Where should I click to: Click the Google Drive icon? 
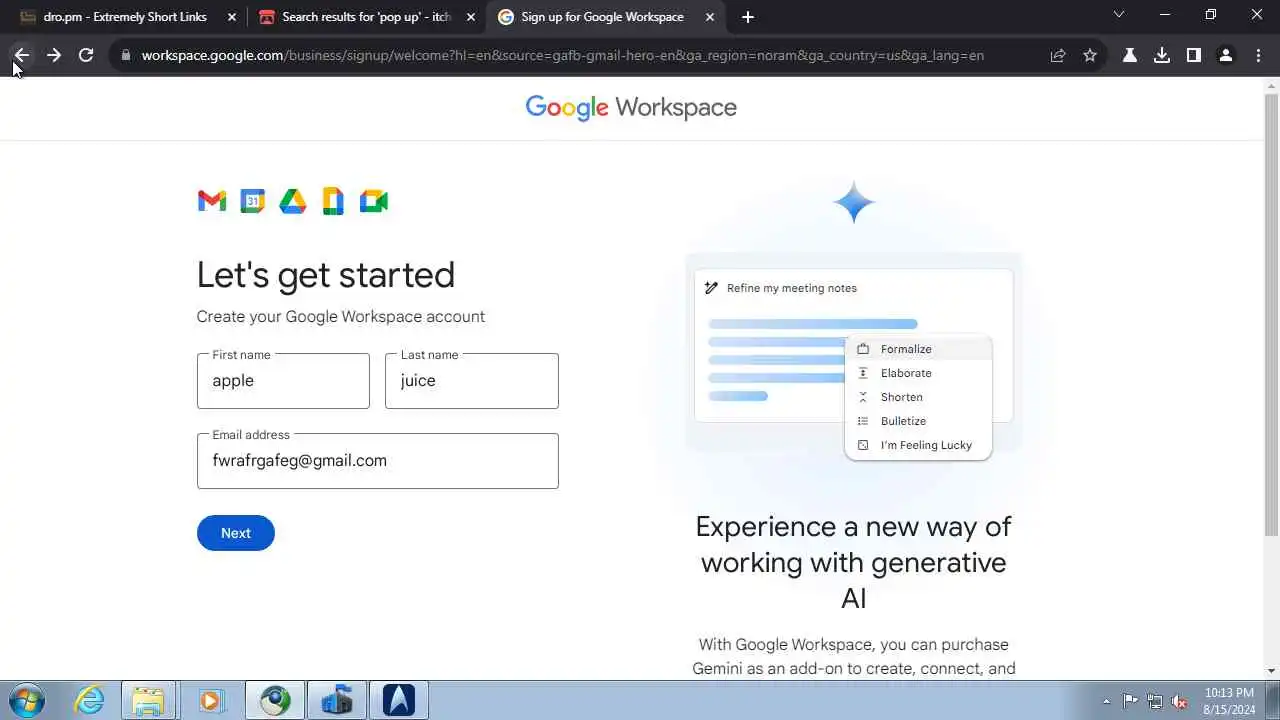click(292, 201)
